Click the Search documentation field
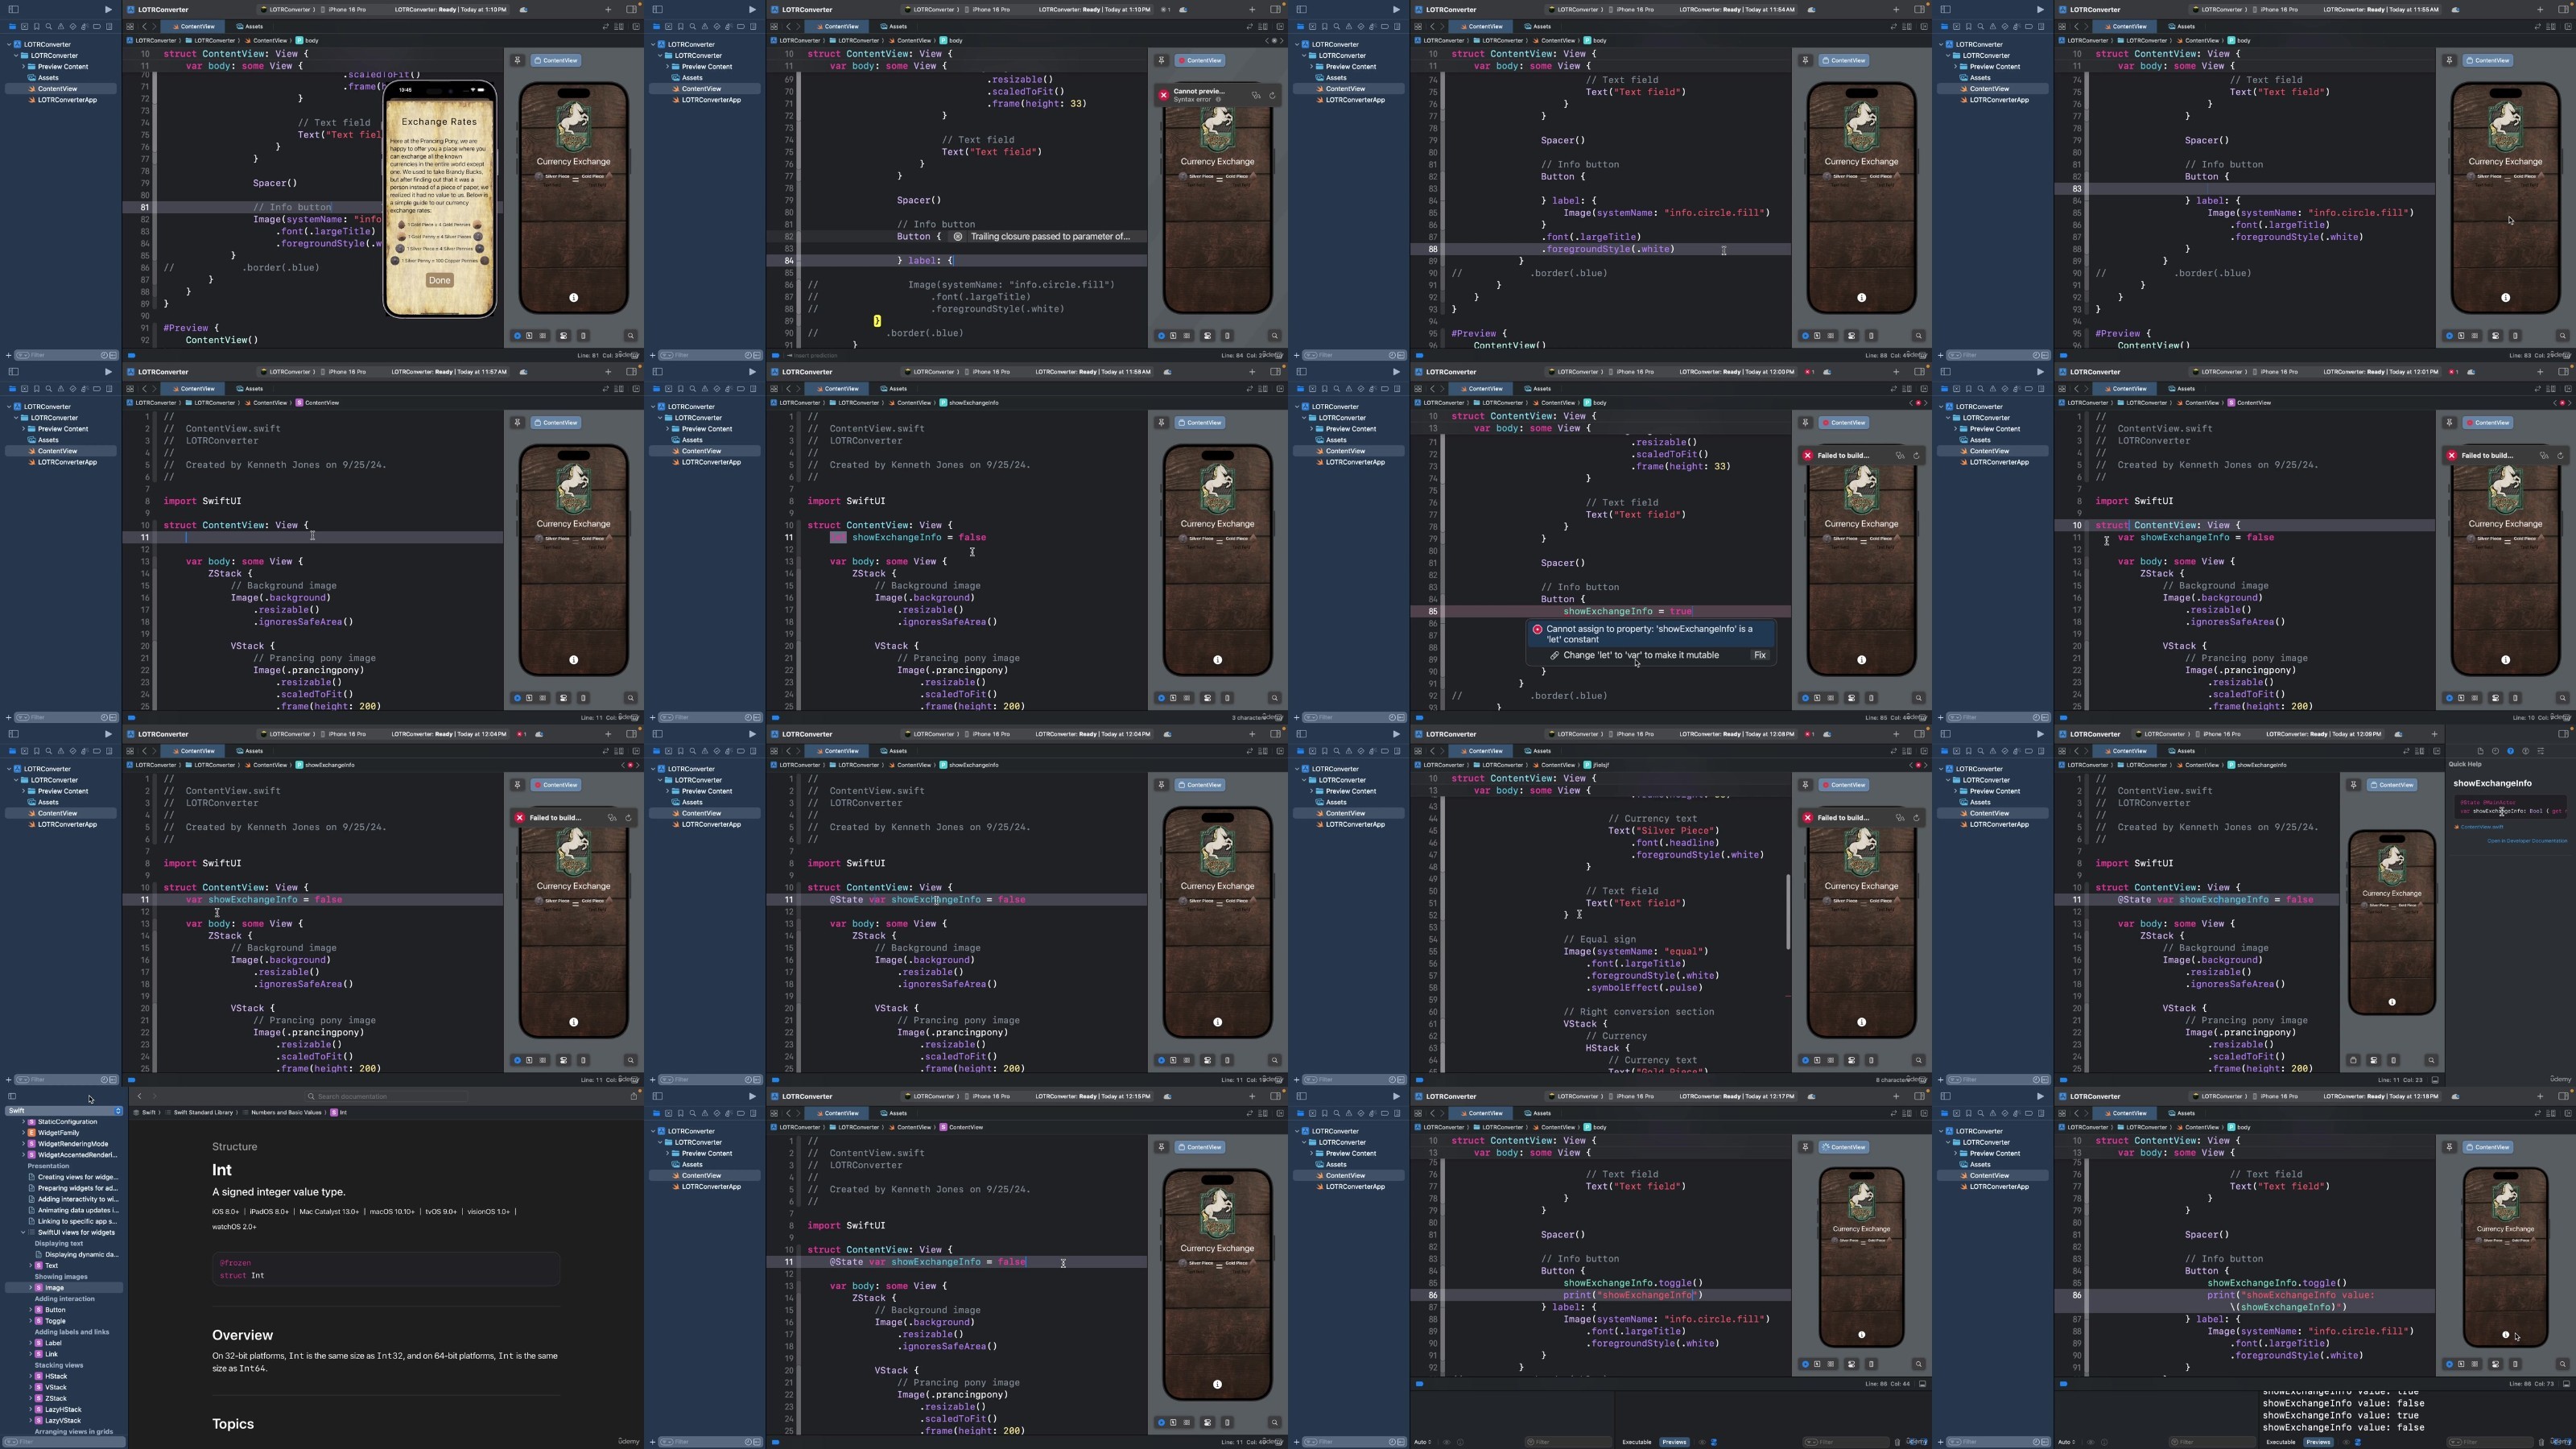 (386, 1097)
